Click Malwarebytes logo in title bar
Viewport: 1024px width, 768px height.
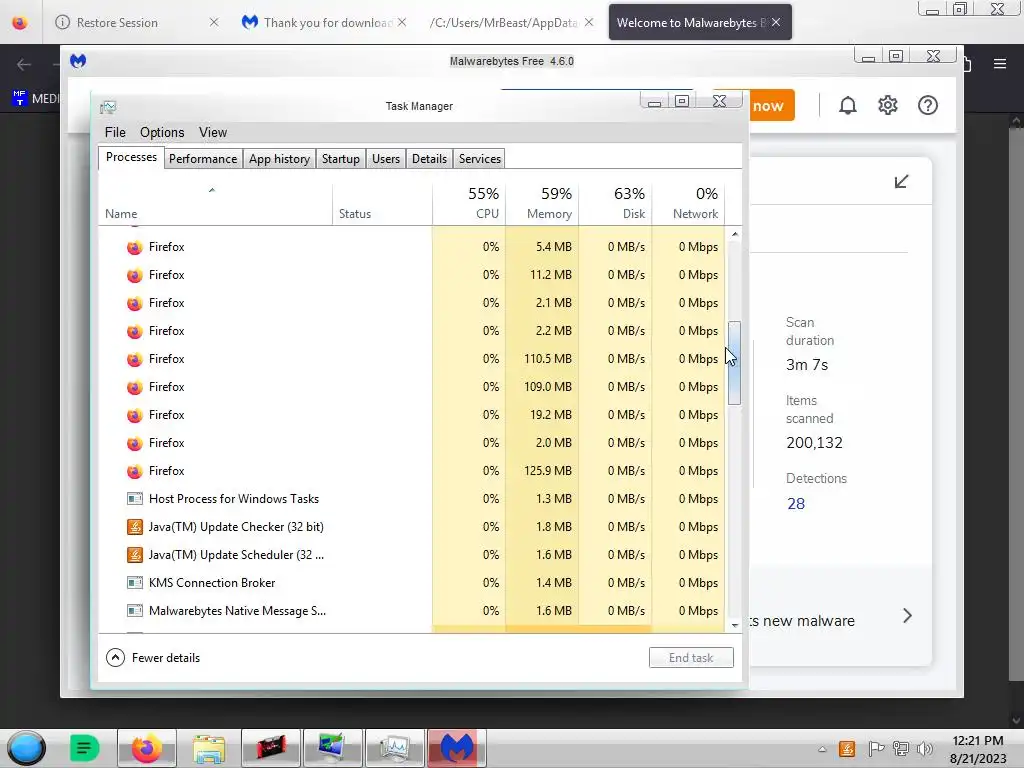78,61
